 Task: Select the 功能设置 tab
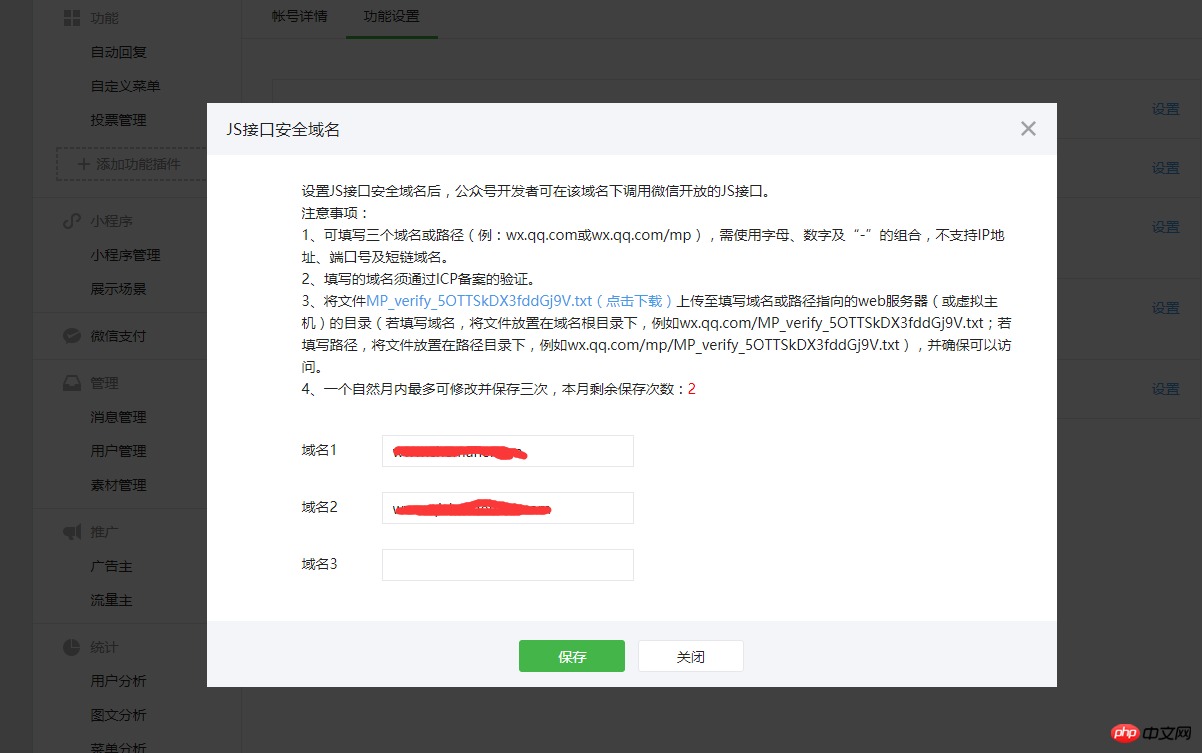pyautogui.click(x=391, y=17)
